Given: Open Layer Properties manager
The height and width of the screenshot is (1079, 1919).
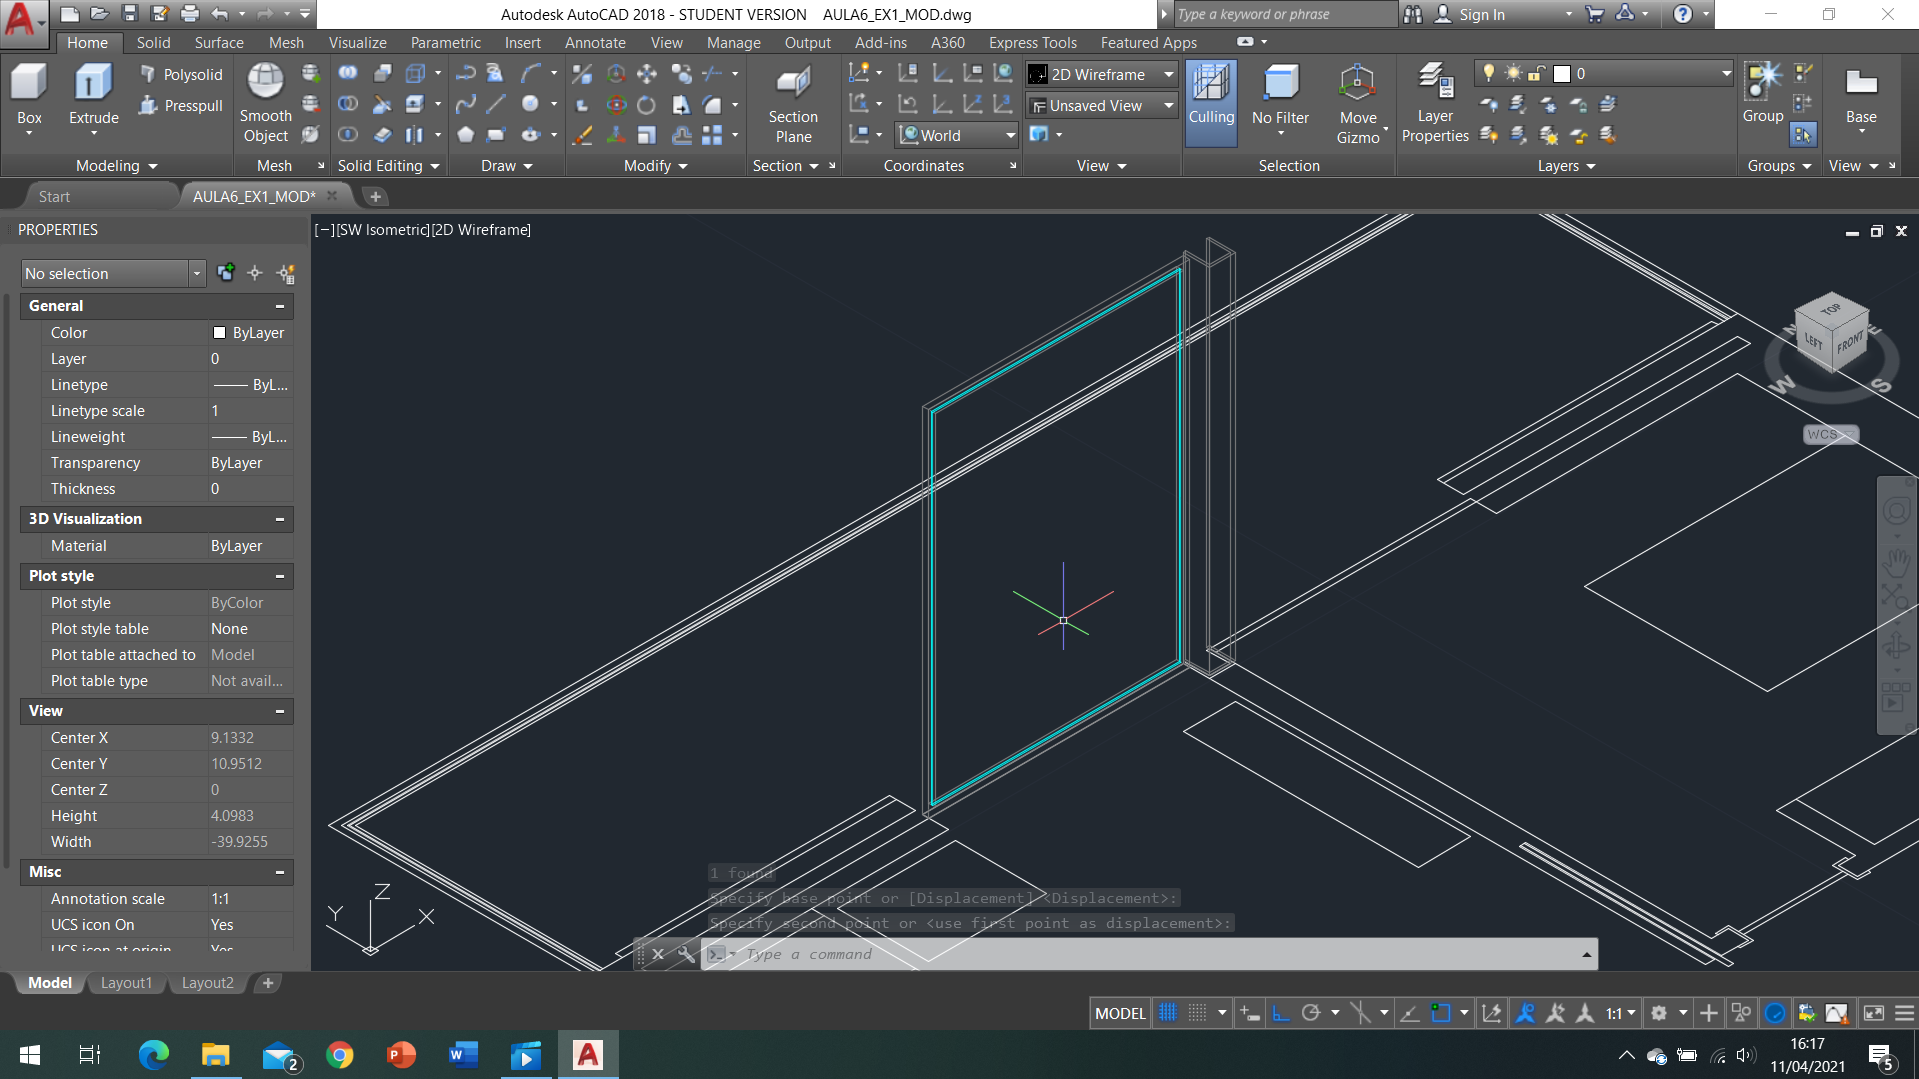Looking at the screenshot, I should (x=1435, y=84).
